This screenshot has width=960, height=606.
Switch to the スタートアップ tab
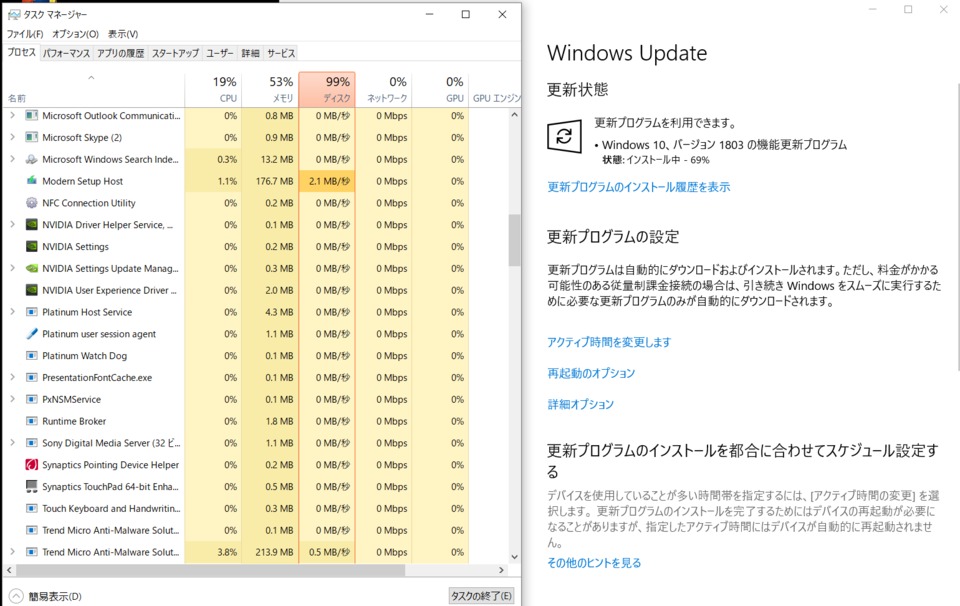pyautogui.click(x=175, y=53)
